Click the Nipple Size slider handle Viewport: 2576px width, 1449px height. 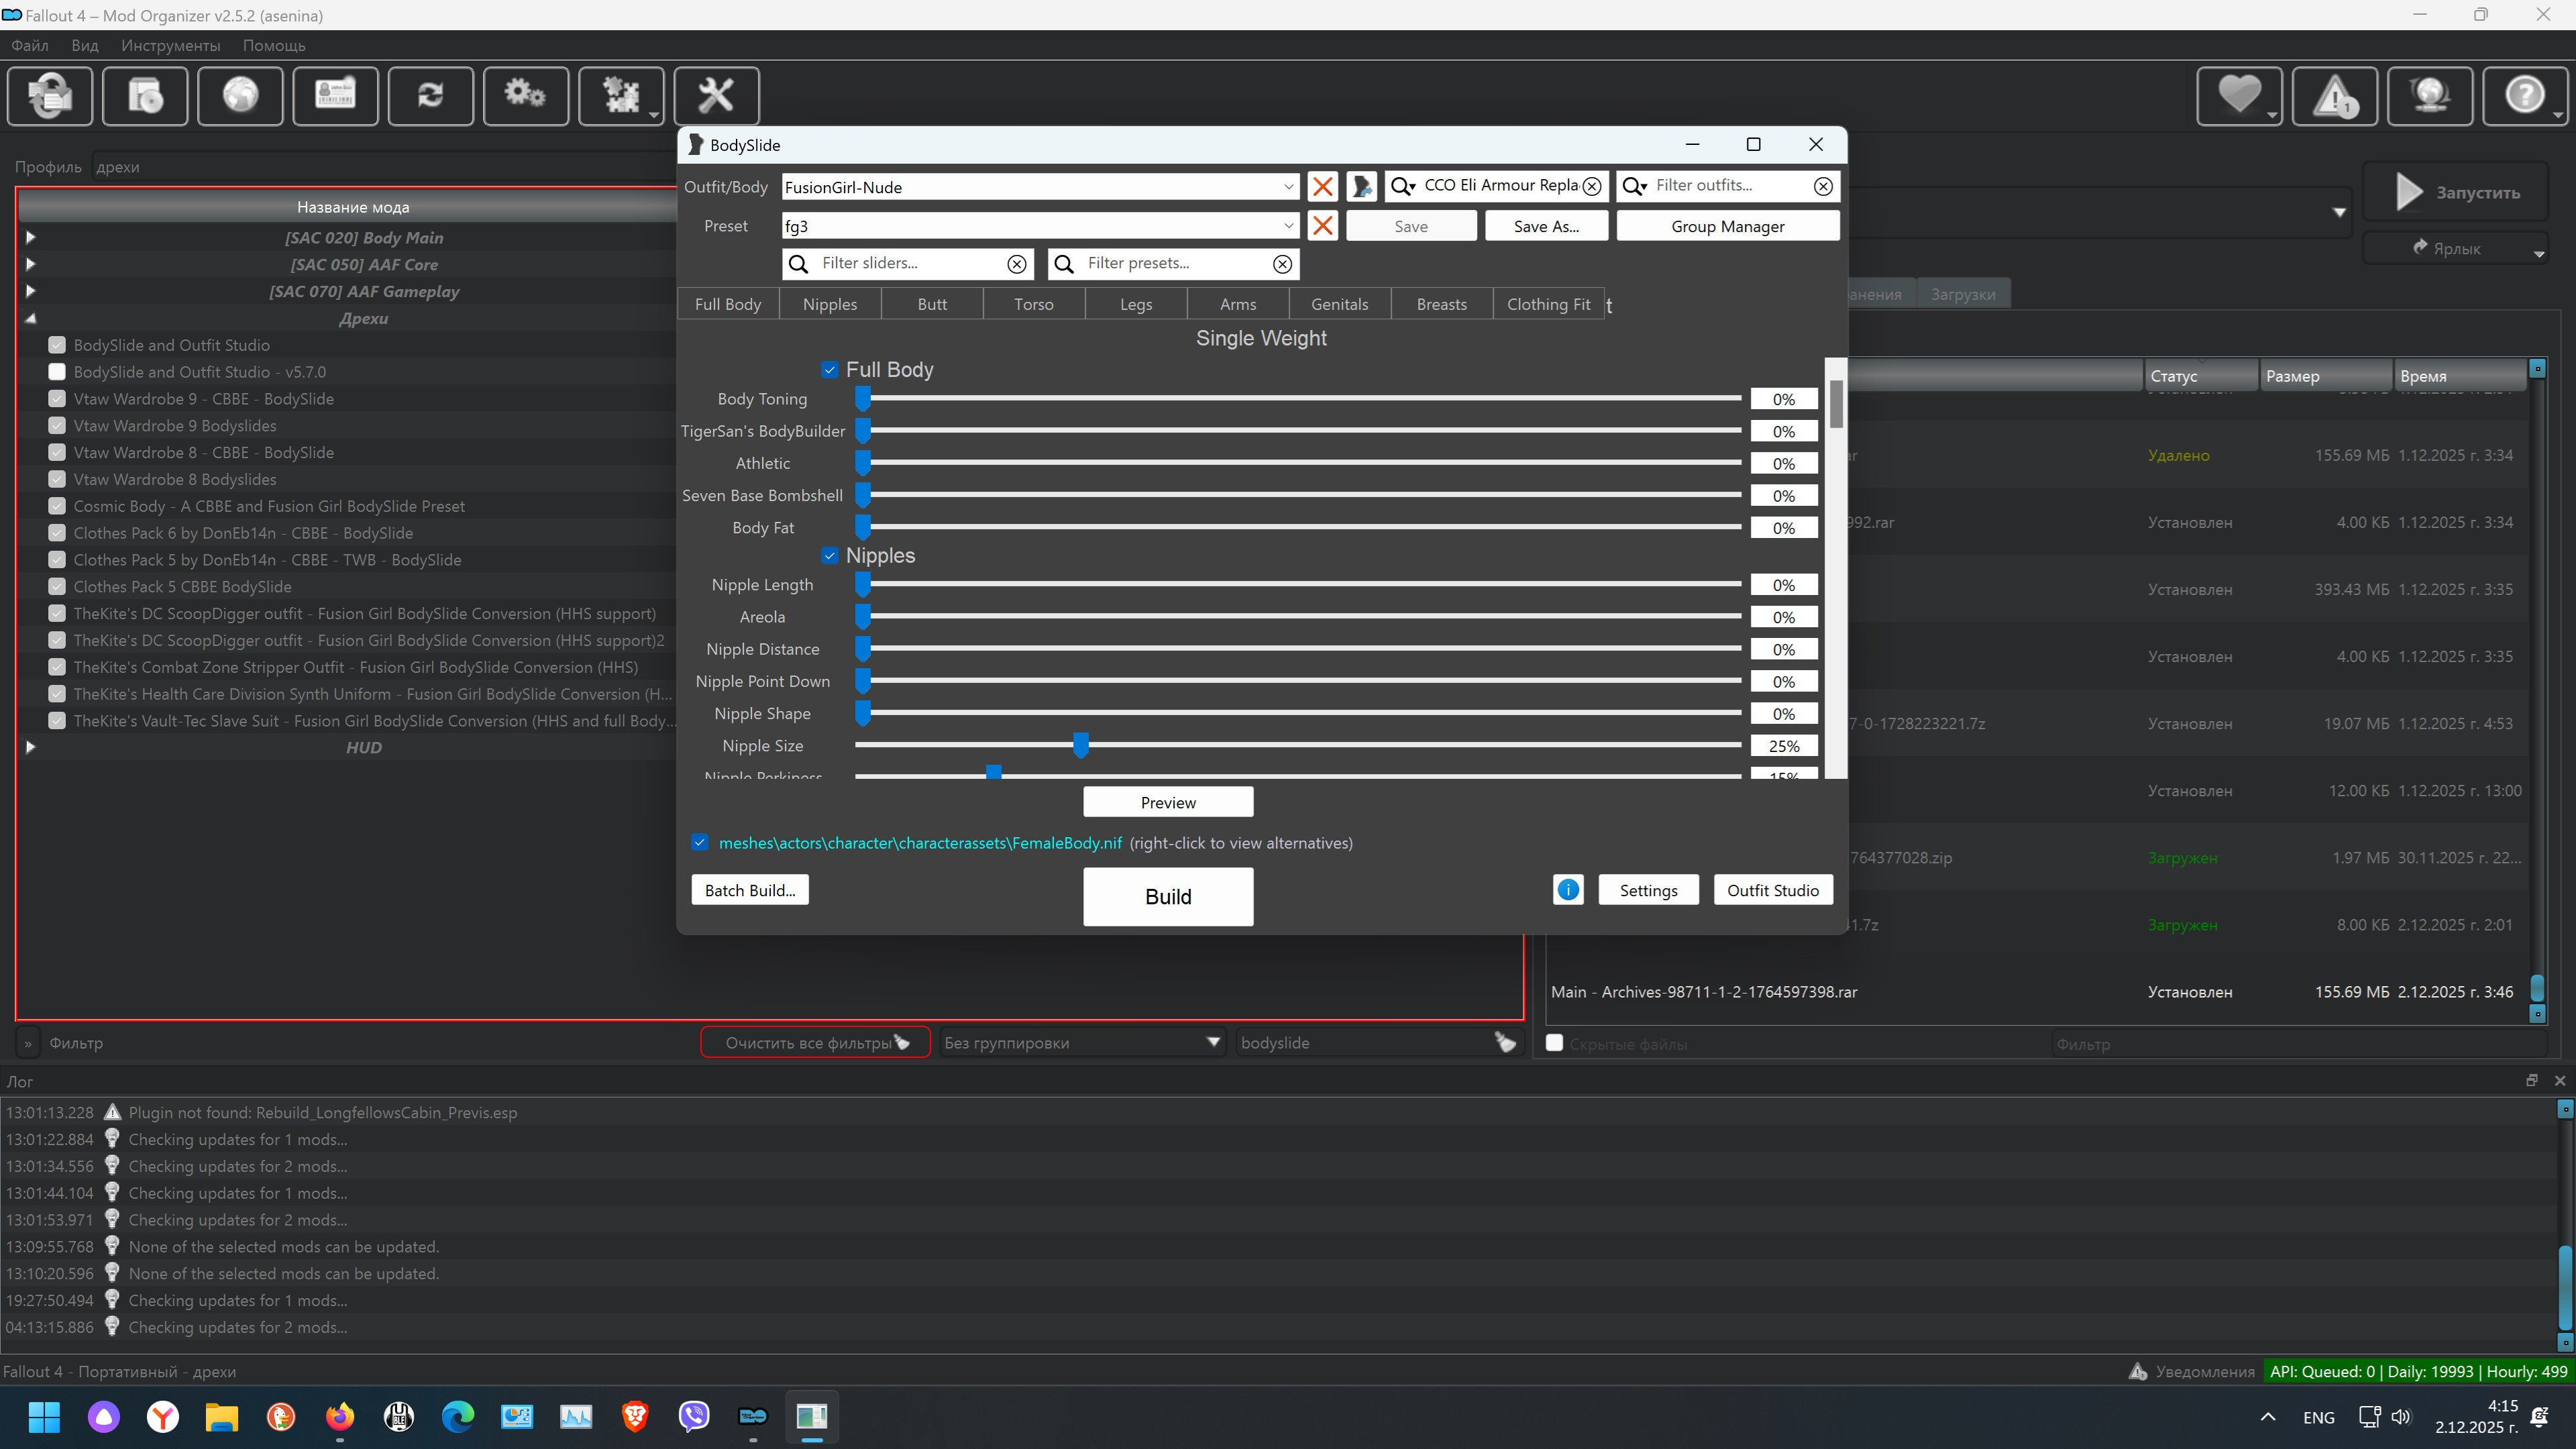1080,745
